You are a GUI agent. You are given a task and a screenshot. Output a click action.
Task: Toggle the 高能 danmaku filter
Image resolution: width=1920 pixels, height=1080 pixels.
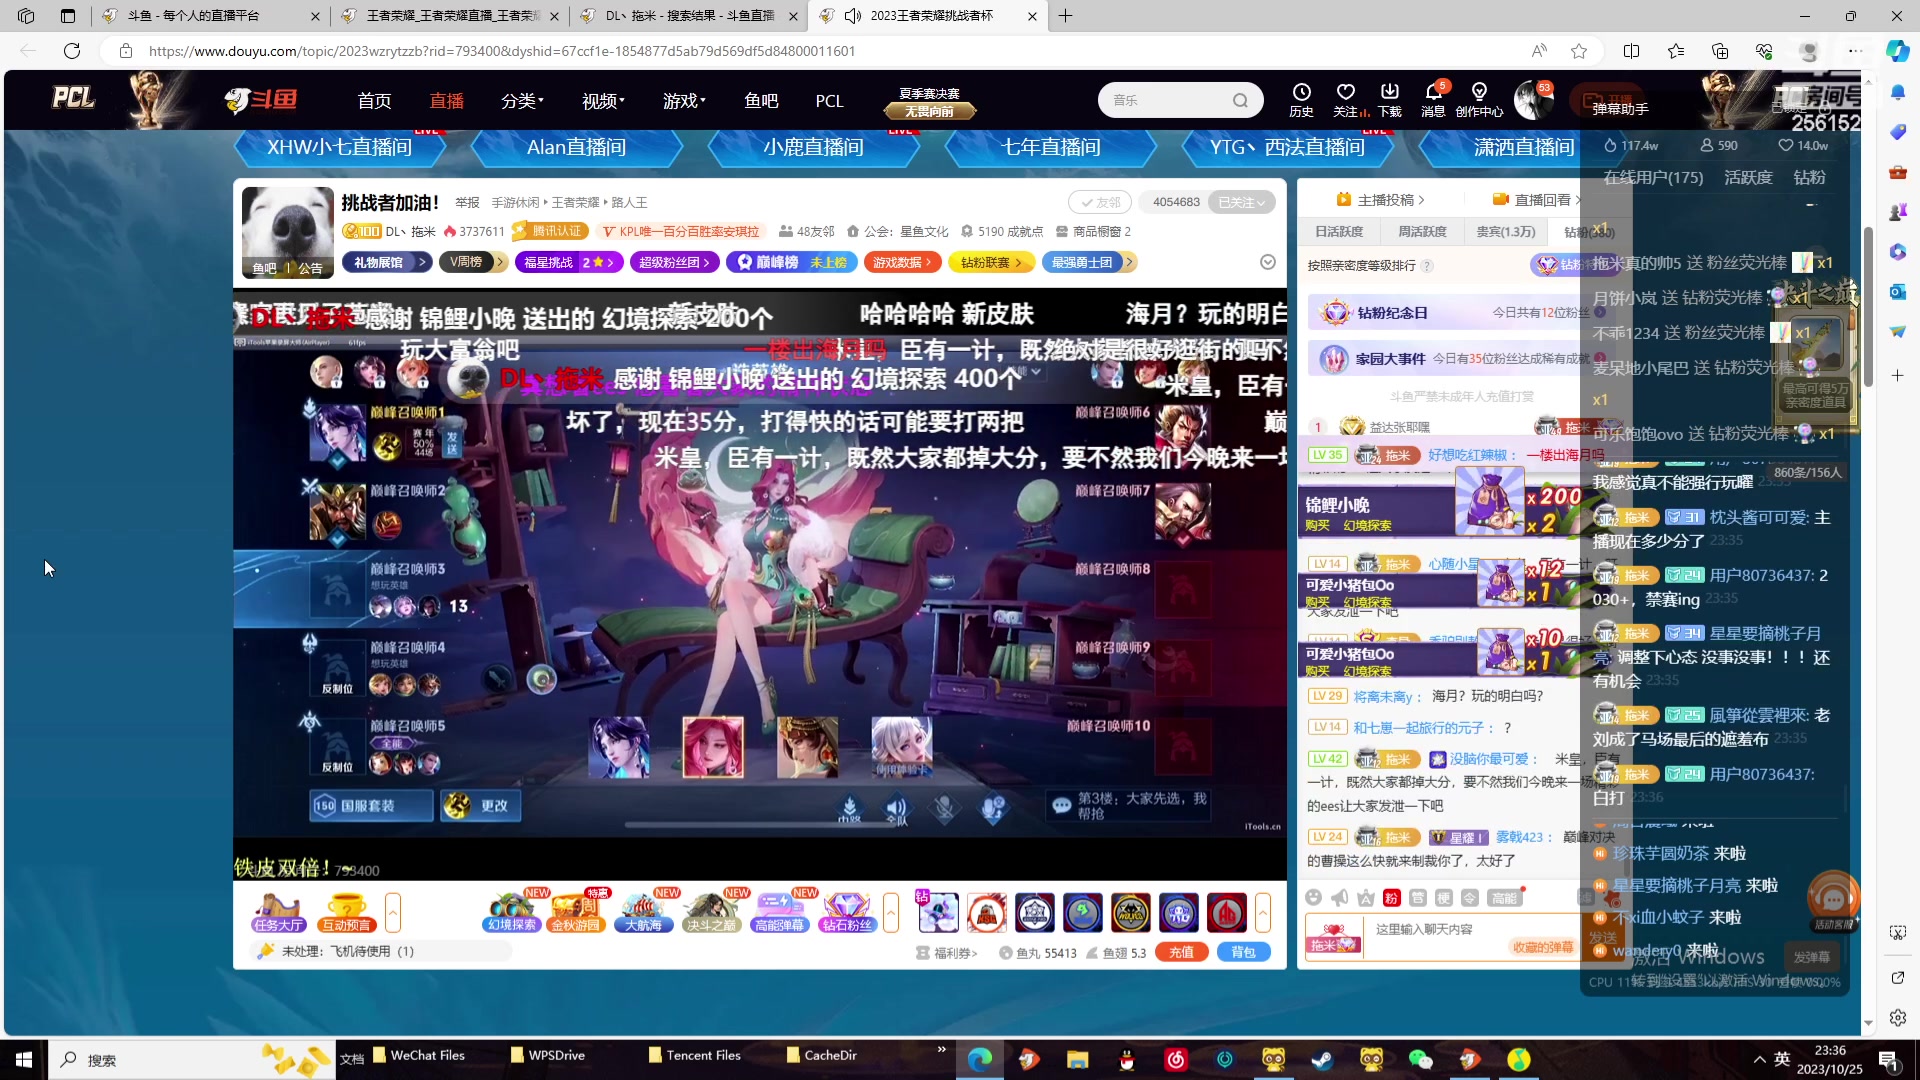[x=1506, y=897]
